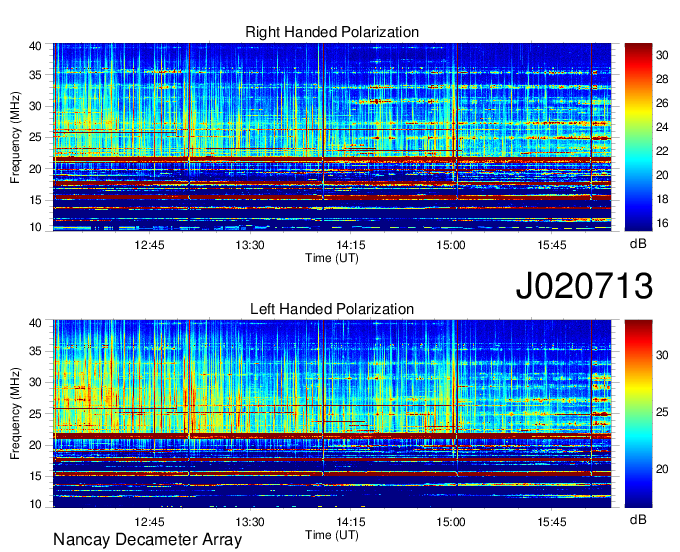Screen dimensions: 680x552
Task: Click the J020713 observation label
Action: pos(584,286)
